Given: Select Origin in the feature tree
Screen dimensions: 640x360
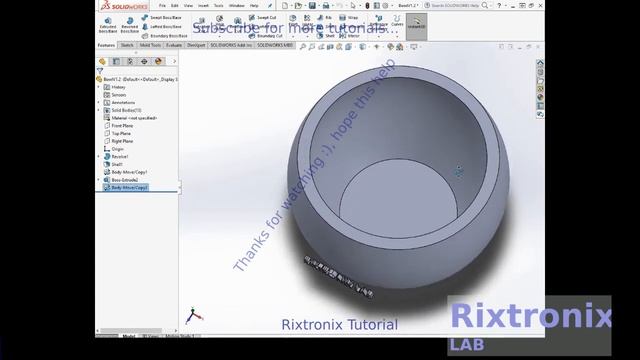Looking at the screenshot, I should point(114,149).
